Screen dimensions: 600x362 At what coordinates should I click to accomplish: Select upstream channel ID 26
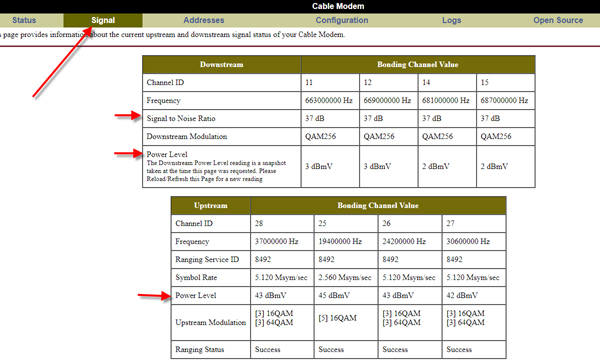click(410, 223)
